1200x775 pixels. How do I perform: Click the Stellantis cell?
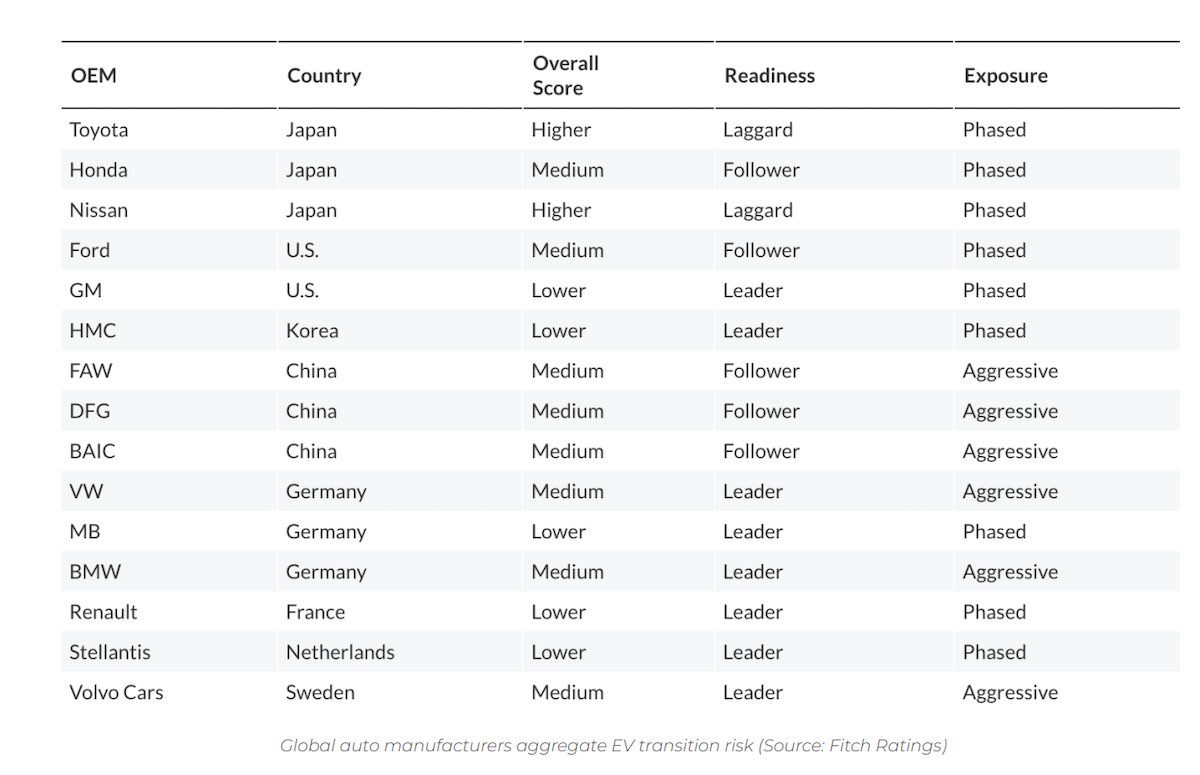coord(110,652)
